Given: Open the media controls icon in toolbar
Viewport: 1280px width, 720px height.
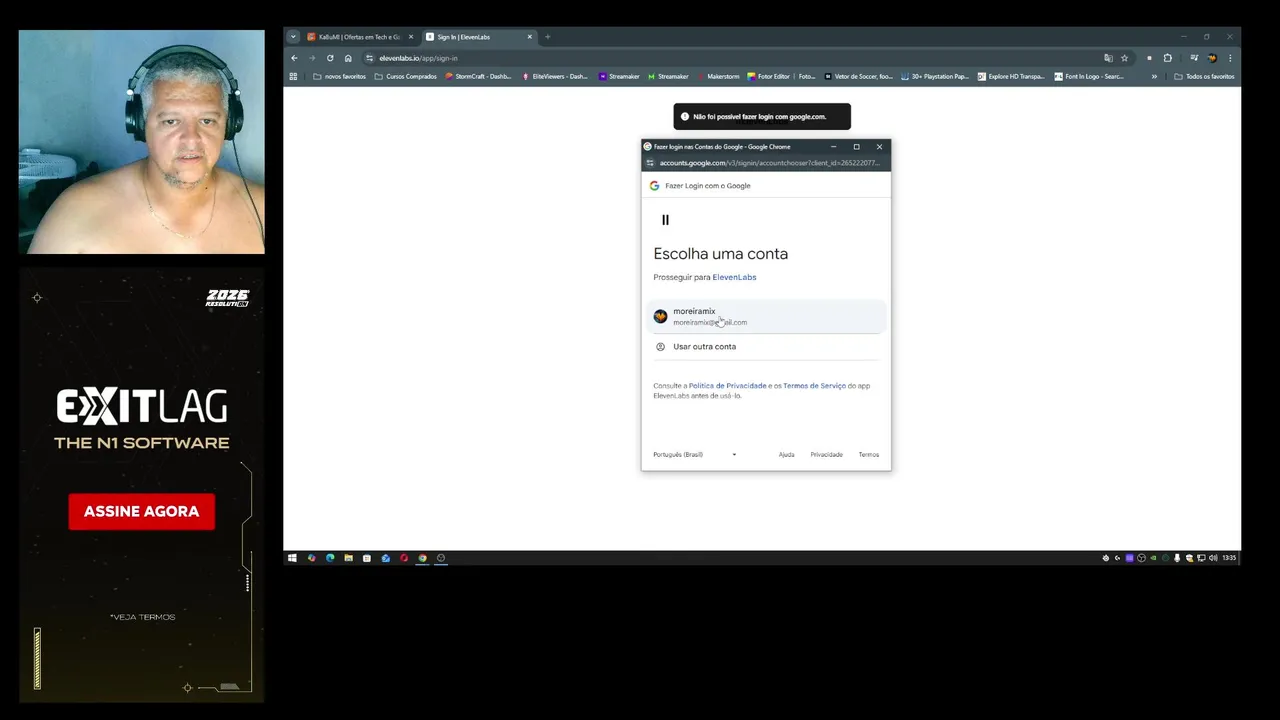Looking at the screenshot, I should (x=1194, y=58).
